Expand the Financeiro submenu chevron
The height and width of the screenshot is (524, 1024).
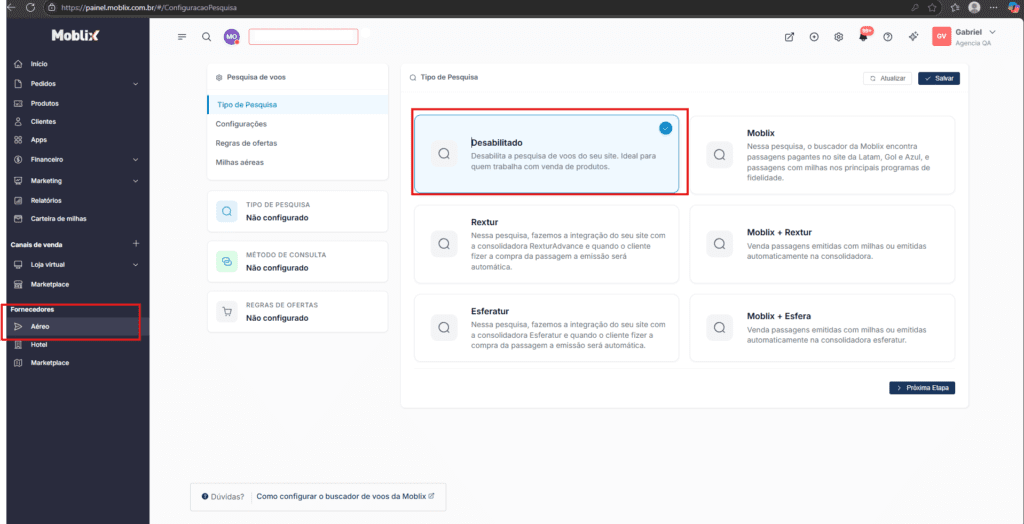pyautogui.click(x=136, y=159)
